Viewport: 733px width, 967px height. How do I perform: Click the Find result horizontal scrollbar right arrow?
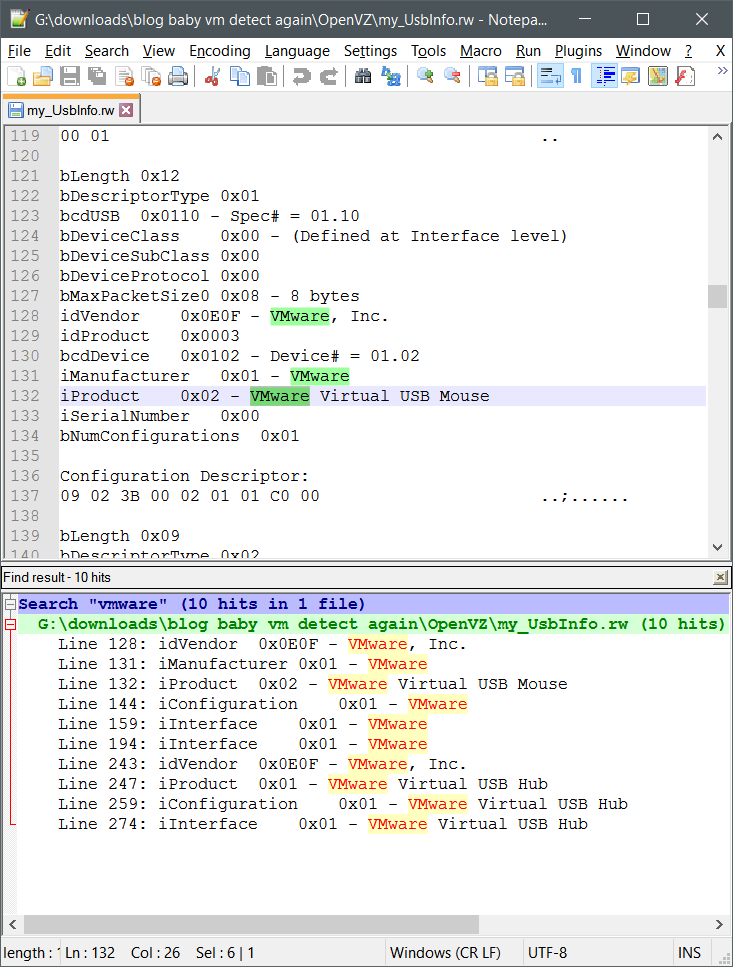coord(719,924)
